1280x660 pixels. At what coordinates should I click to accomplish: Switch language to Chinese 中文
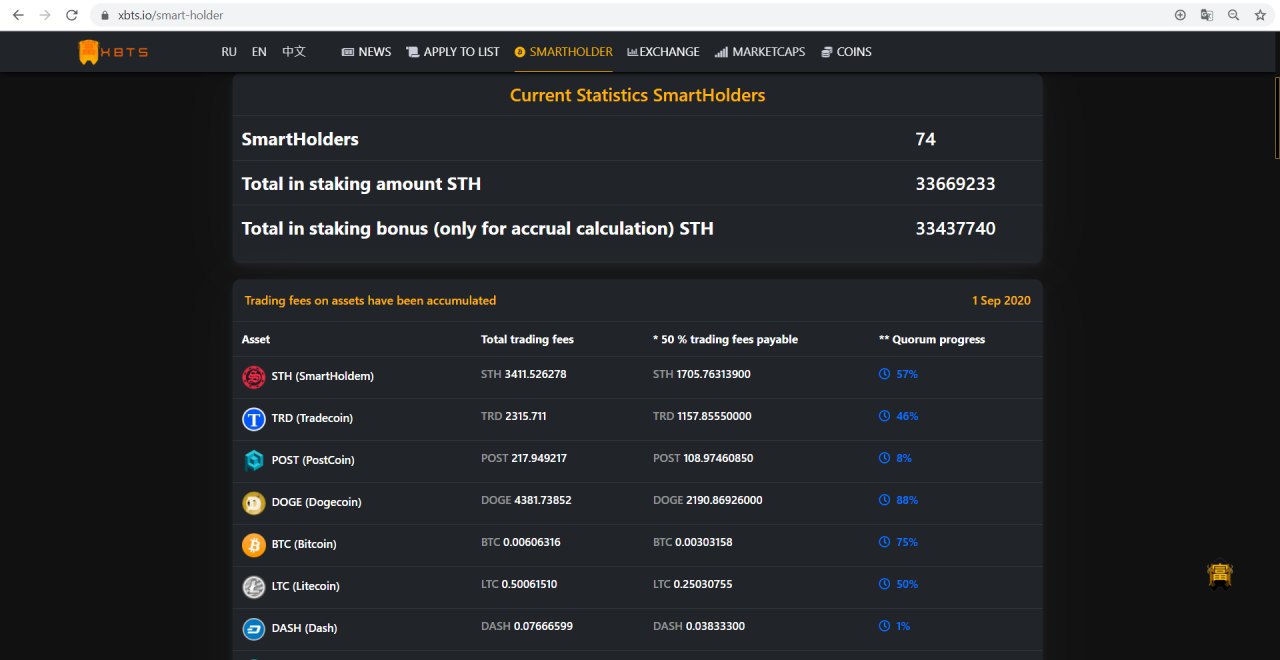(x=294, y=52)
